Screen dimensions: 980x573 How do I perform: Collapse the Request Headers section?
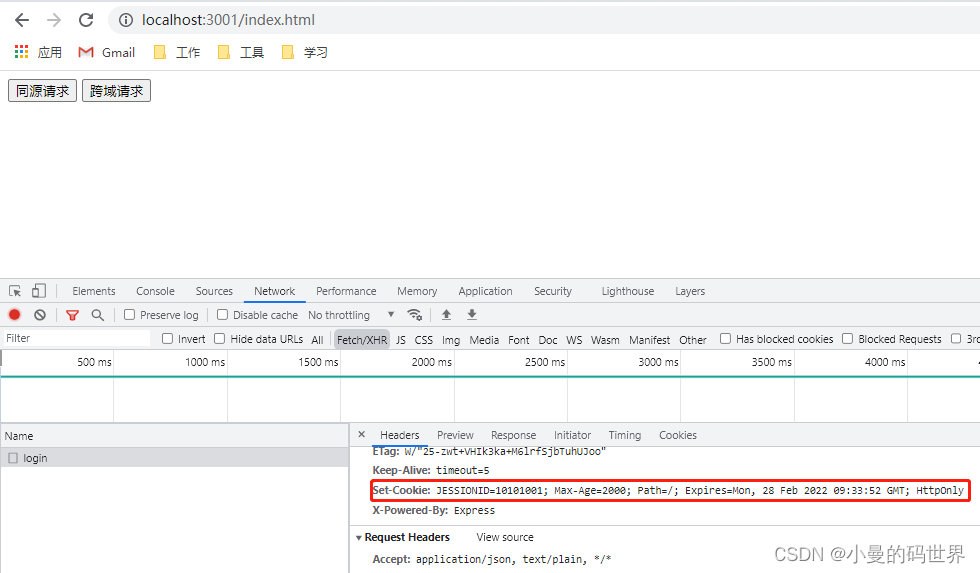(x=359, y=538)
